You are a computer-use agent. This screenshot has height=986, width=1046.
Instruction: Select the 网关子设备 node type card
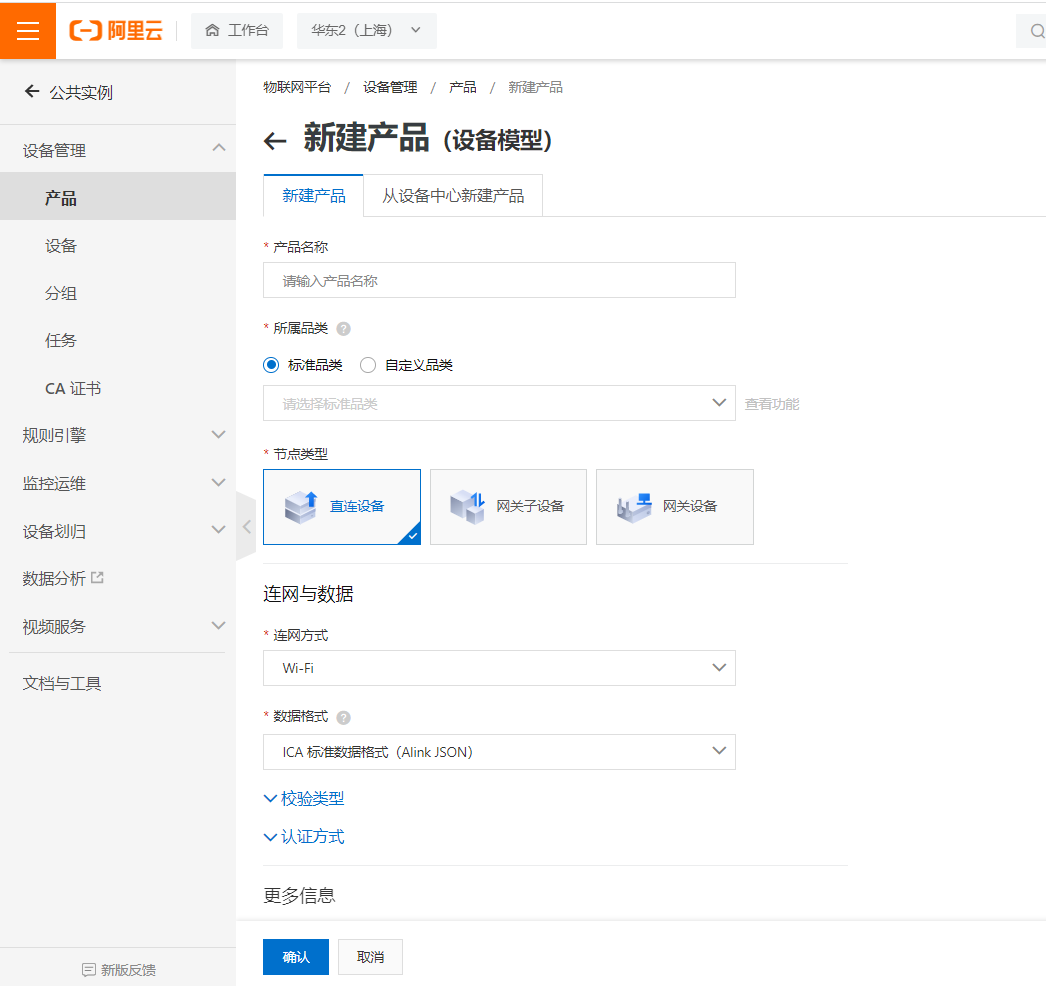point(508,507)
